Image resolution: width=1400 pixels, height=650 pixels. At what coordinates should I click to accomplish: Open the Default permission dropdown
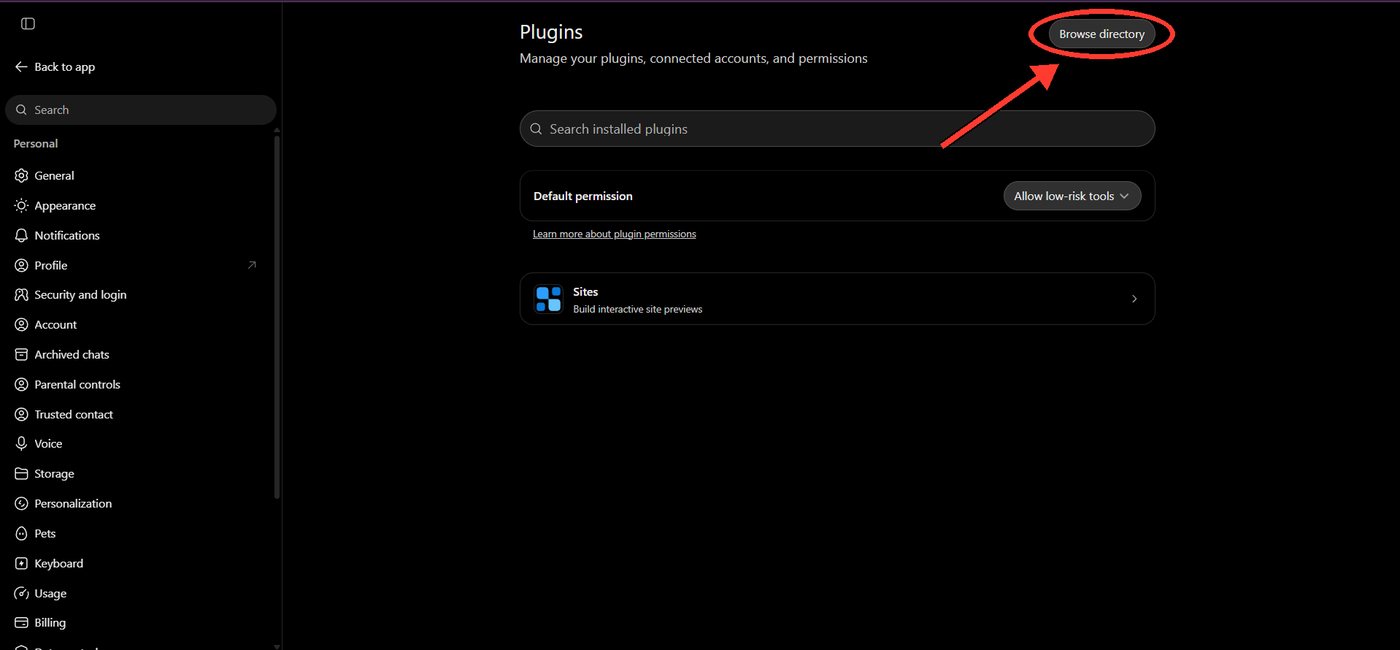pyautogui.click(x=1071, y=196)
